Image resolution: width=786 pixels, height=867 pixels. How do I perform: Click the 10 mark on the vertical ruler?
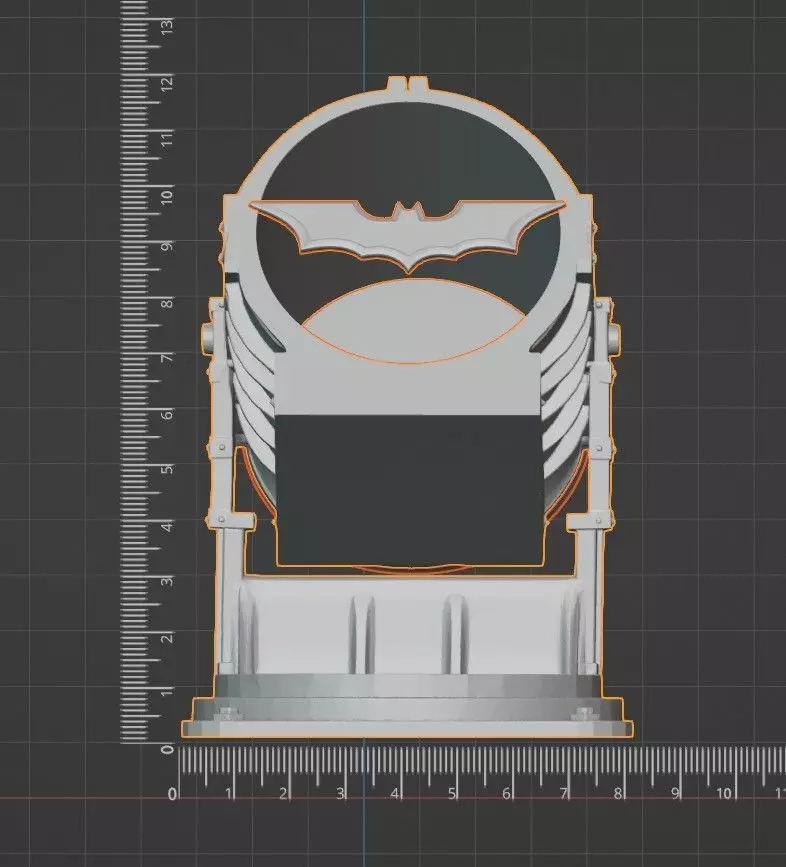(167, 195)
